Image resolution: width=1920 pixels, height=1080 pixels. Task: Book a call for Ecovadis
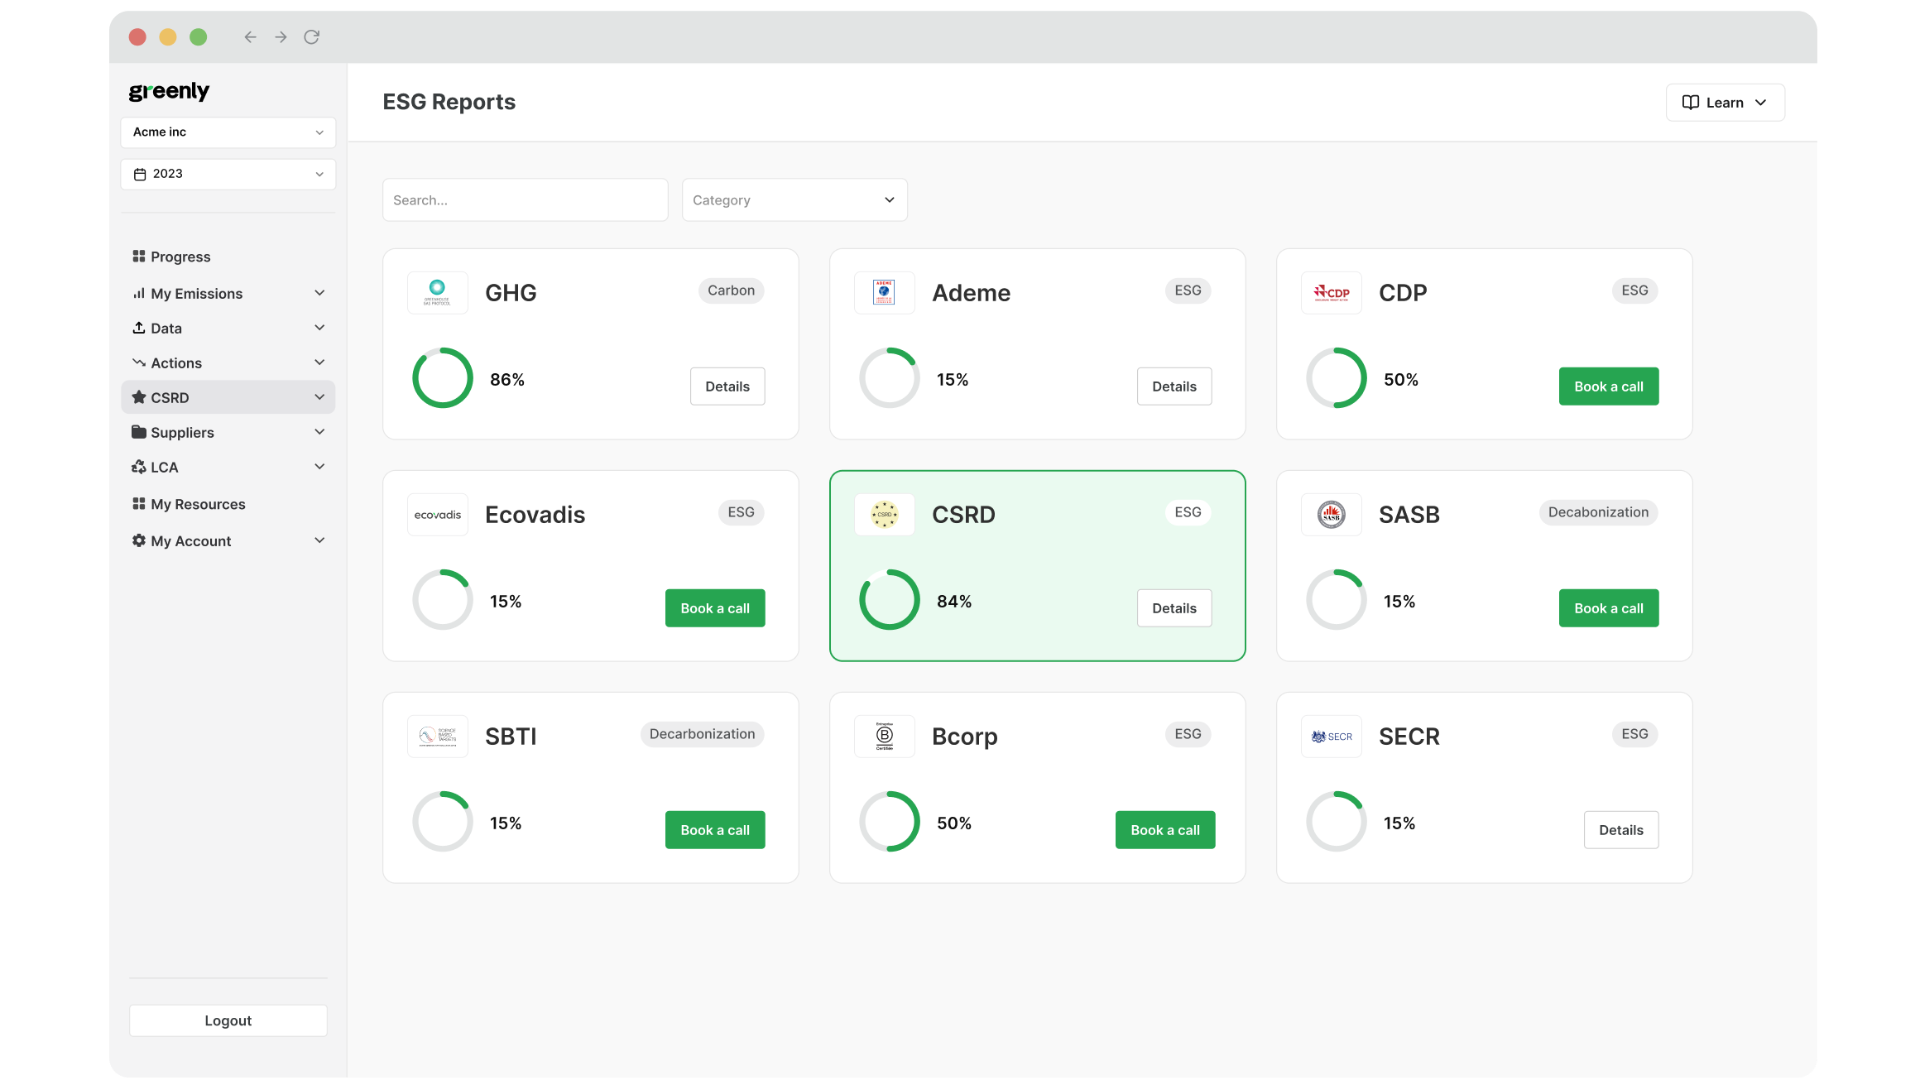point(715,608)
